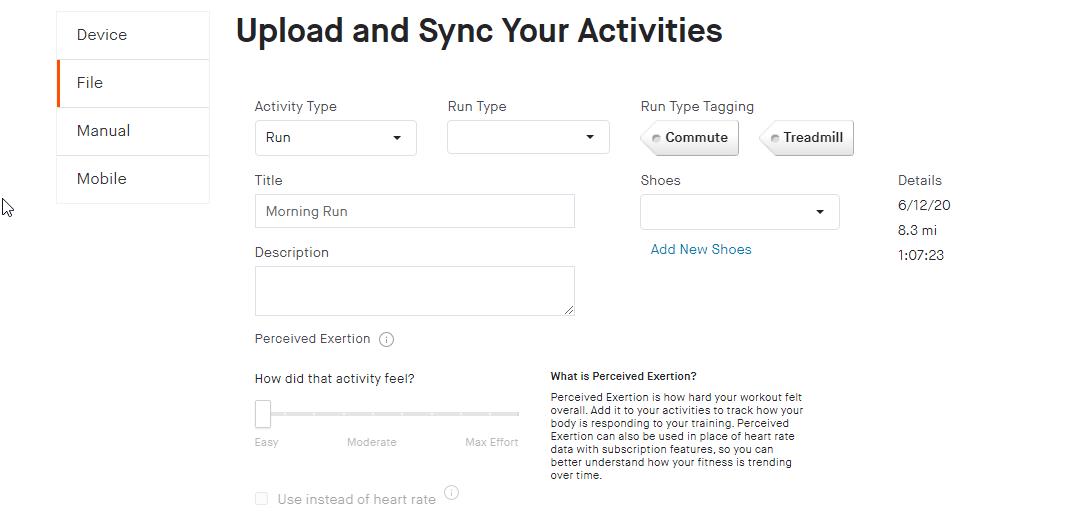Toggle the Treadmill run tag
The height and width of the screenshot is (529, 1069).
(806, 138)
